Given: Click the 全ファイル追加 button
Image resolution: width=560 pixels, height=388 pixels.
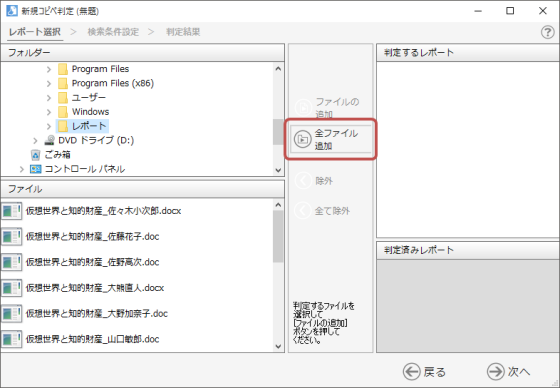Looking at the screenshot, I should pos(330,139).
